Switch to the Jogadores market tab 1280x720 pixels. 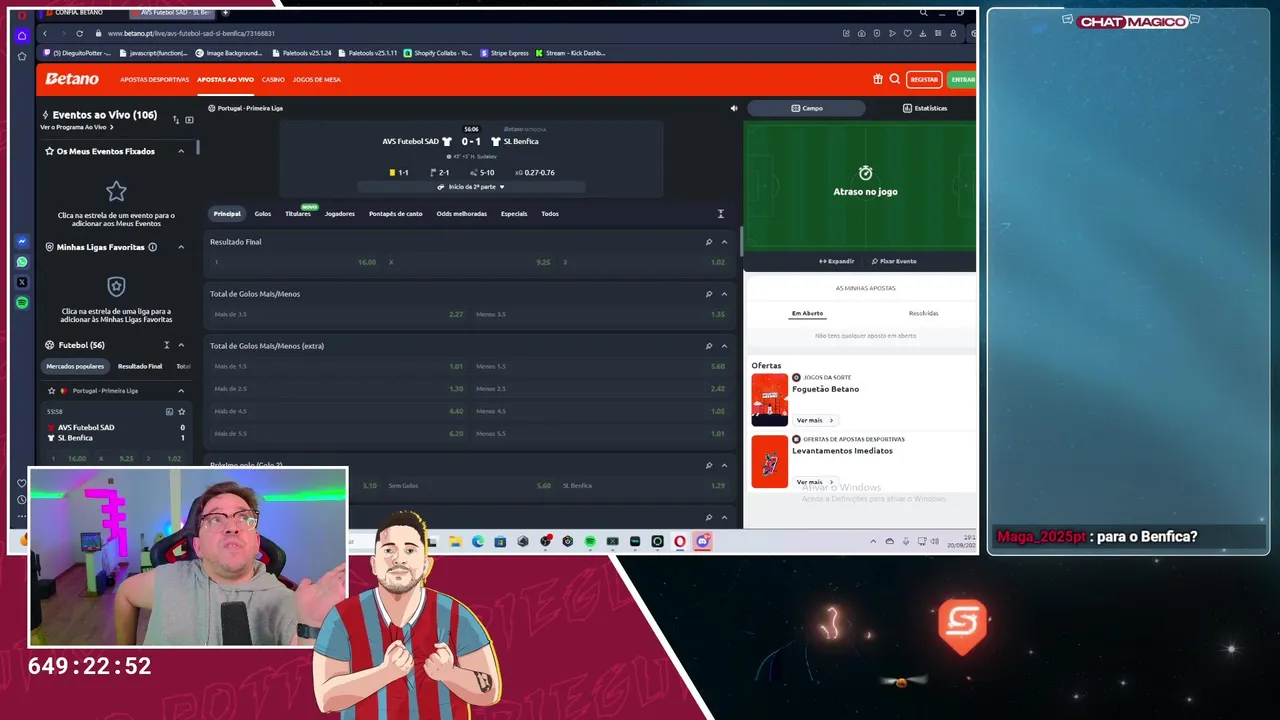point(339,214)
